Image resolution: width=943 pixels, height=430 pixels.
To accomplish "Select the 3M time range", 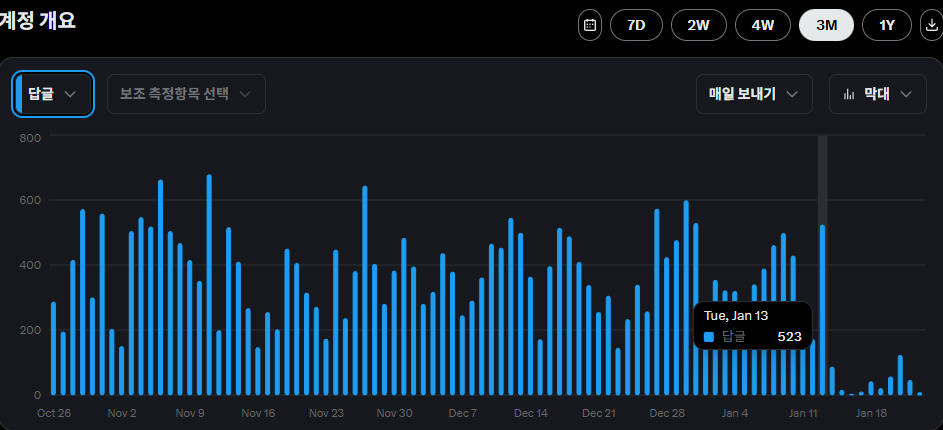I will click(826, 25).
